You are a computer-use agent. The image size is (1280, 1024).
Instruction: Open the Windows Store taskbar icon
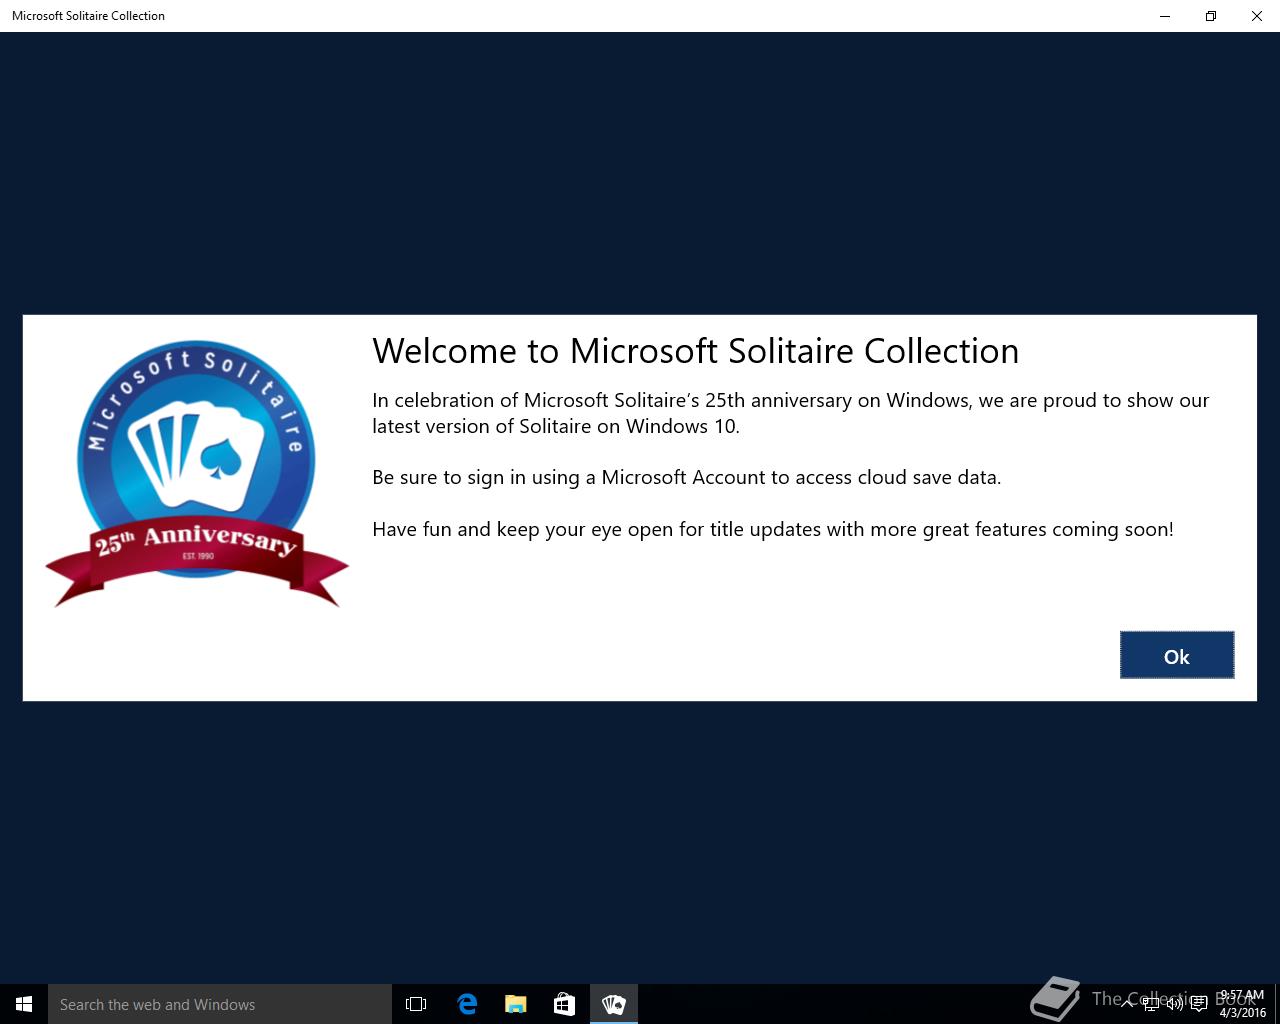(564, 1004)
